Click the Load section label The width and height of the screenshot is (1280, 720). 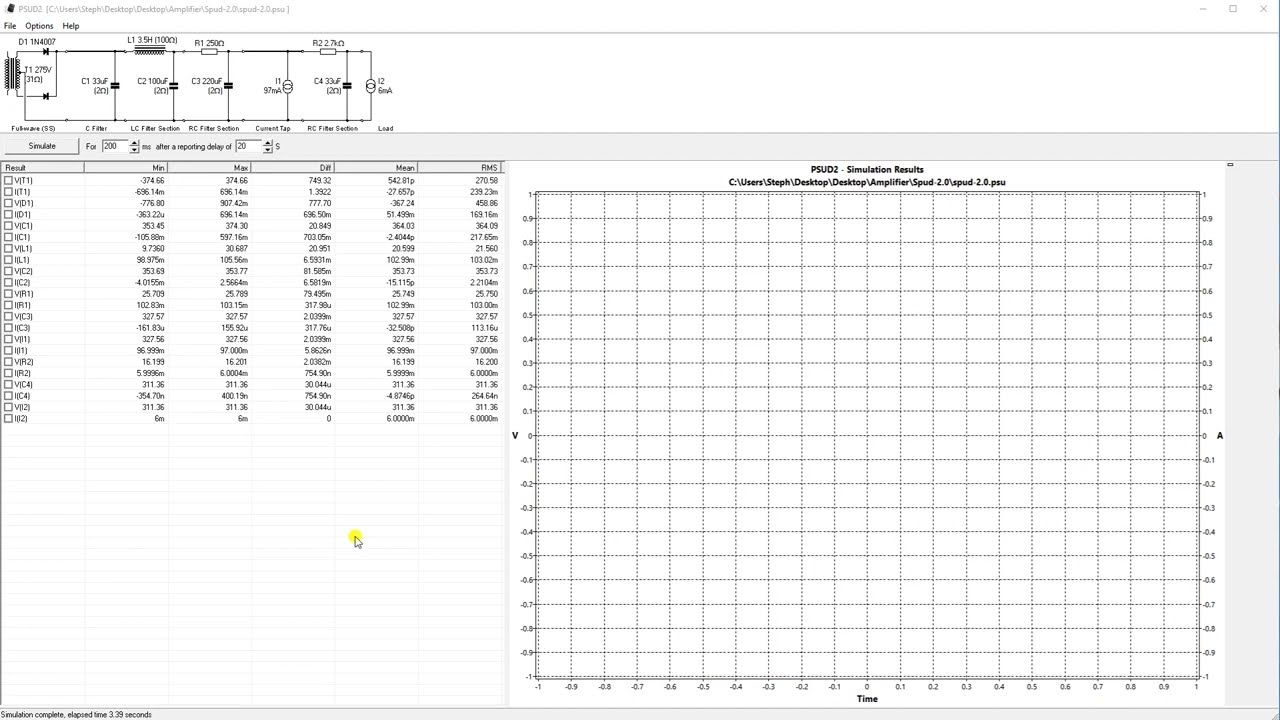(385, 128)
